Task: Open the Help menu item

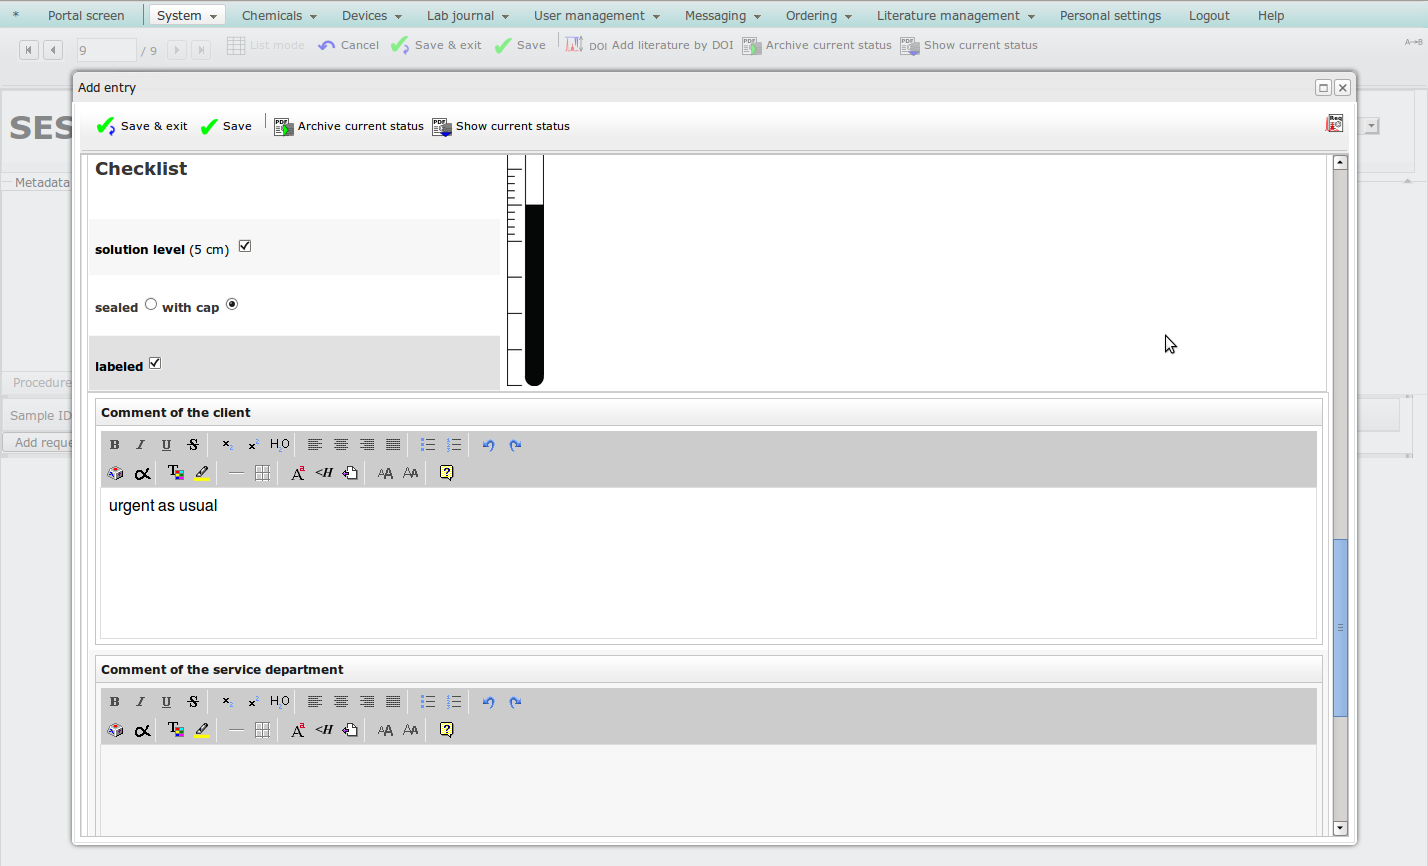Action: coord(1270,16)
